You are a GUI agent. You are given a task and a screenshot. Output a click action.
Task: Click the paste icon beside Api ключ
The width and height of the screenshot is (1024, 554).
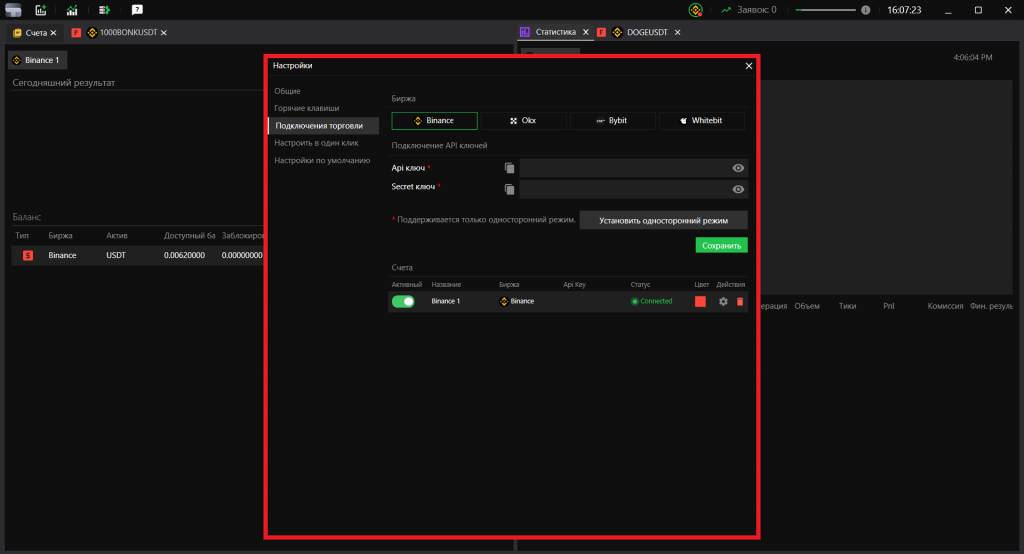(509, 168)
